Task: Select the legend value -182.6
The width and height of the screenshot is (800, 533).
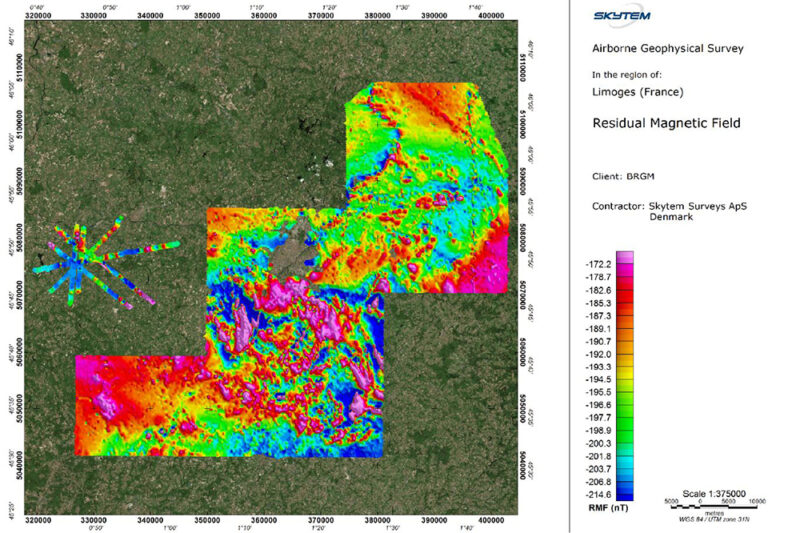Action: 598,290
